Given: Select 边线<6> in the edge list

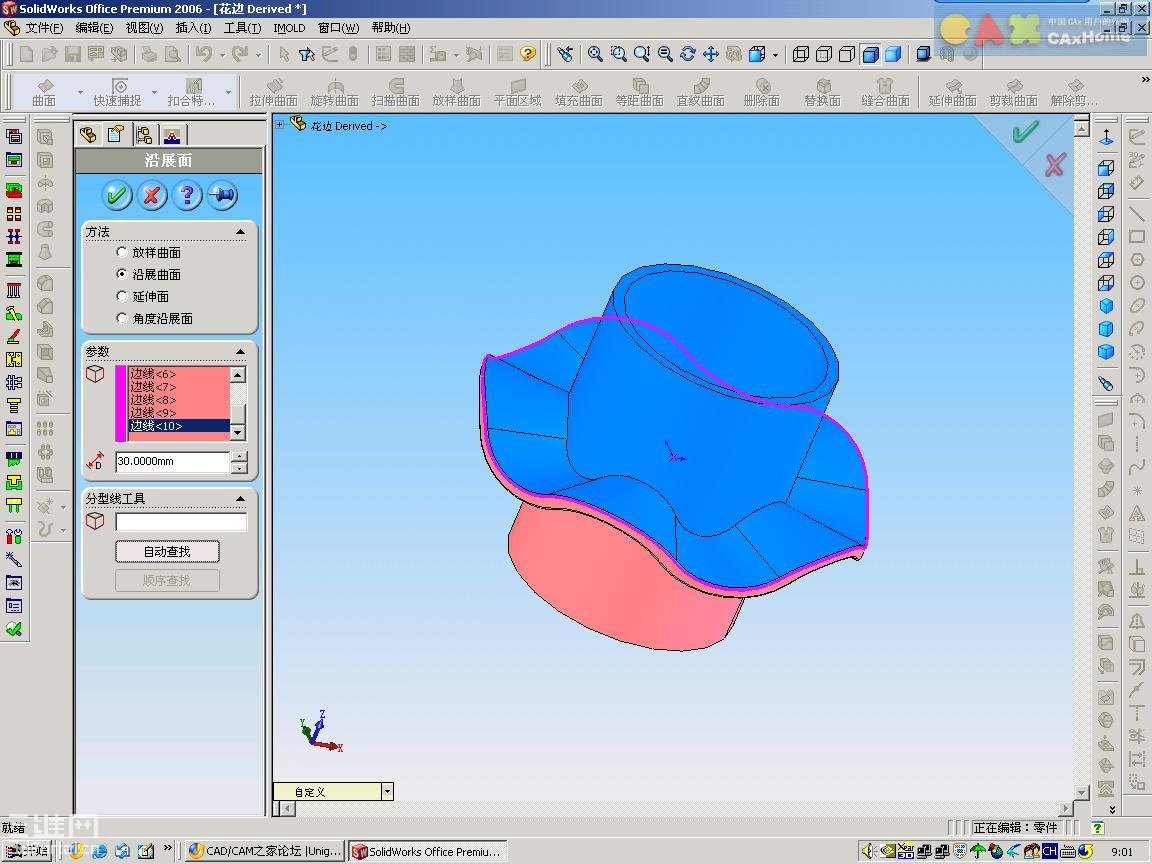Looking at the screenshot, I should pyautogui.click(x=179, y=374).
